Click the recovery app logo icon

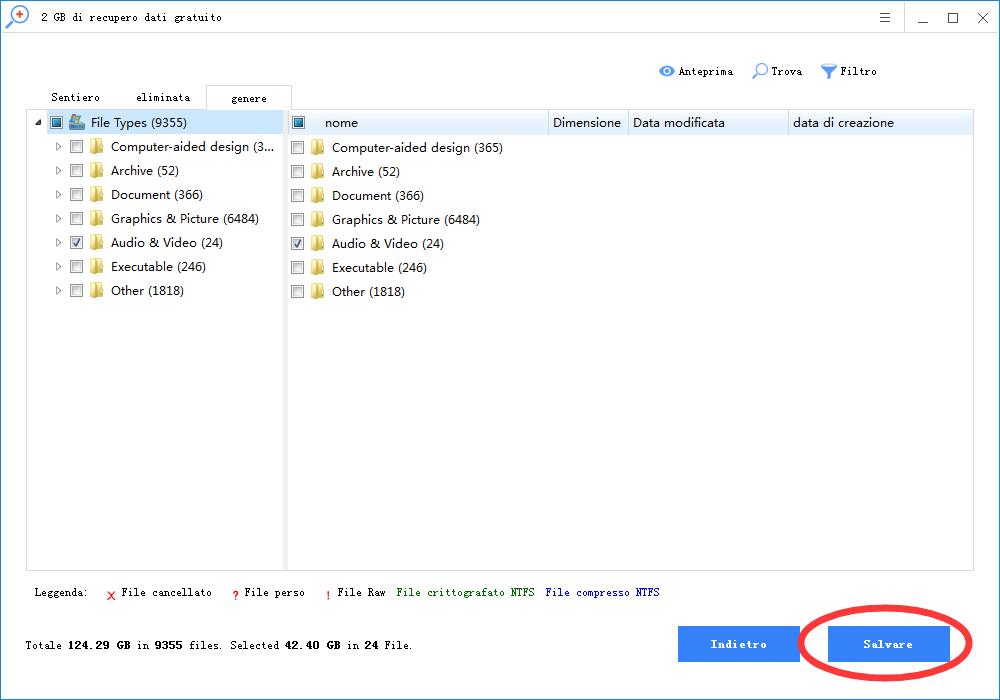[x=17, y=17]
